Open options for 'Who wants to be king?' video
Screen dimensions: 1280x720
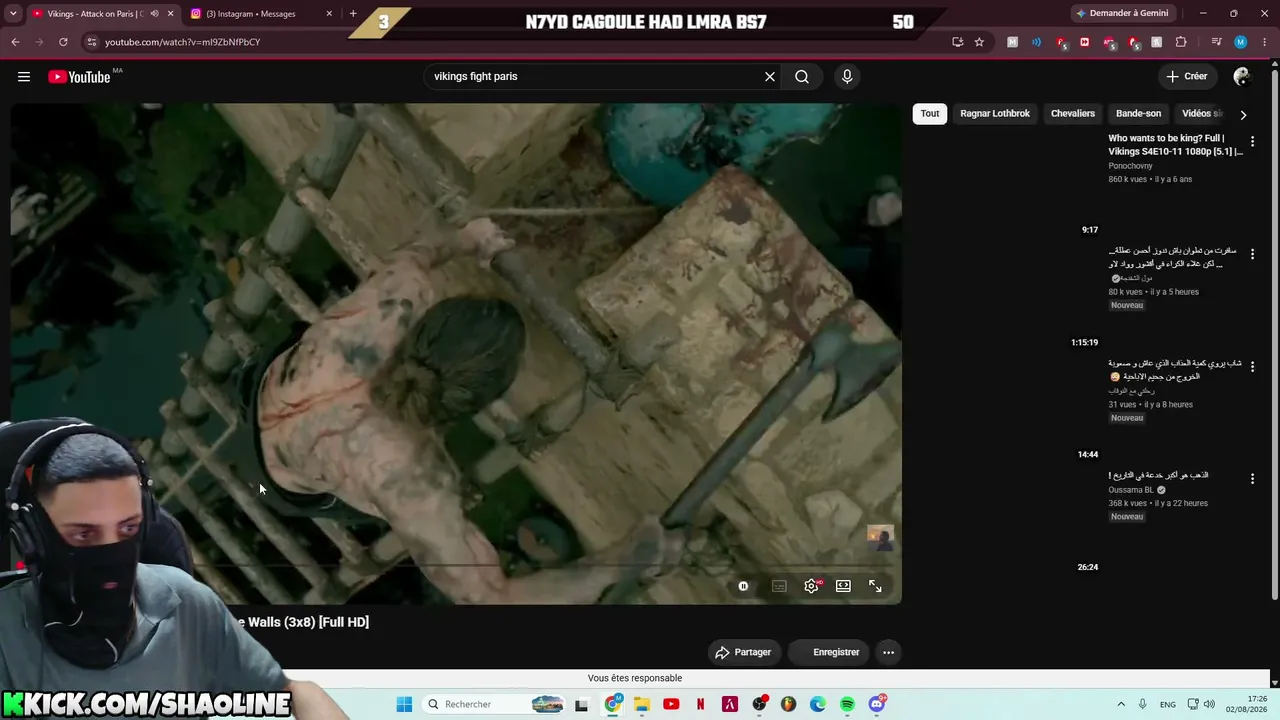pos(1252,141)
